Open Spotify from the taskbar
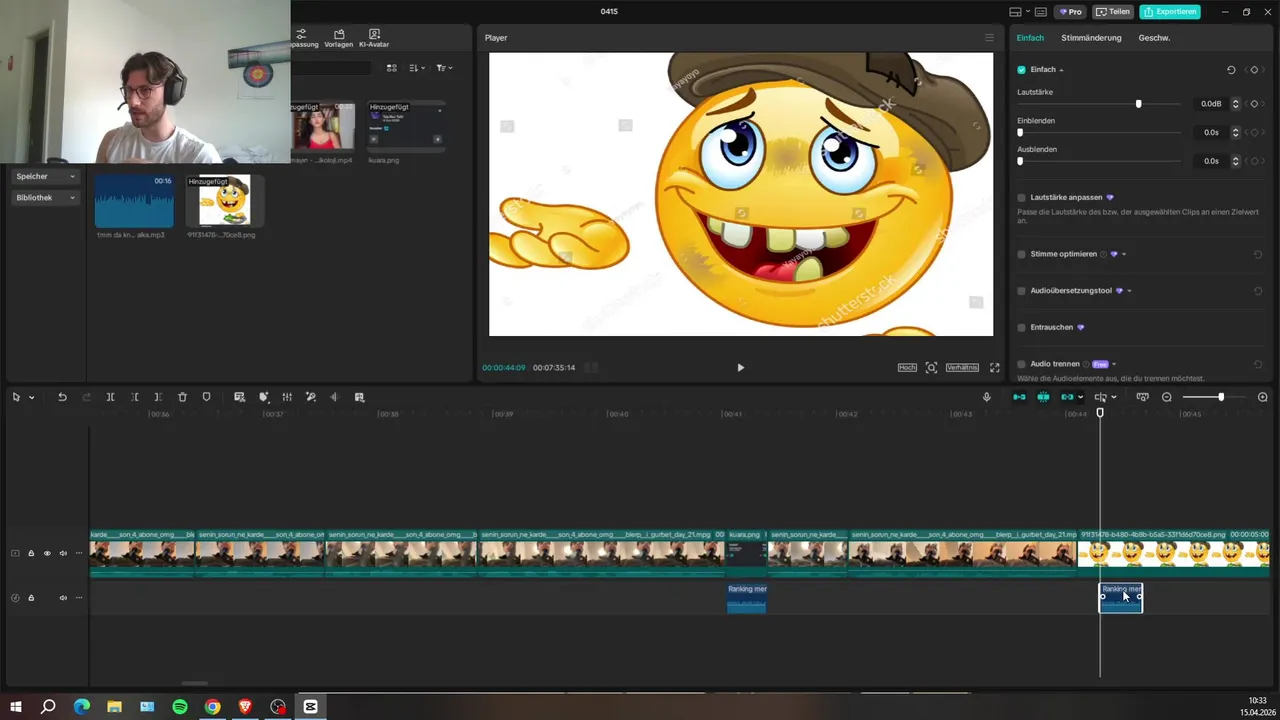This screenshot has height=720, width=1280. (x=180, y=706)
